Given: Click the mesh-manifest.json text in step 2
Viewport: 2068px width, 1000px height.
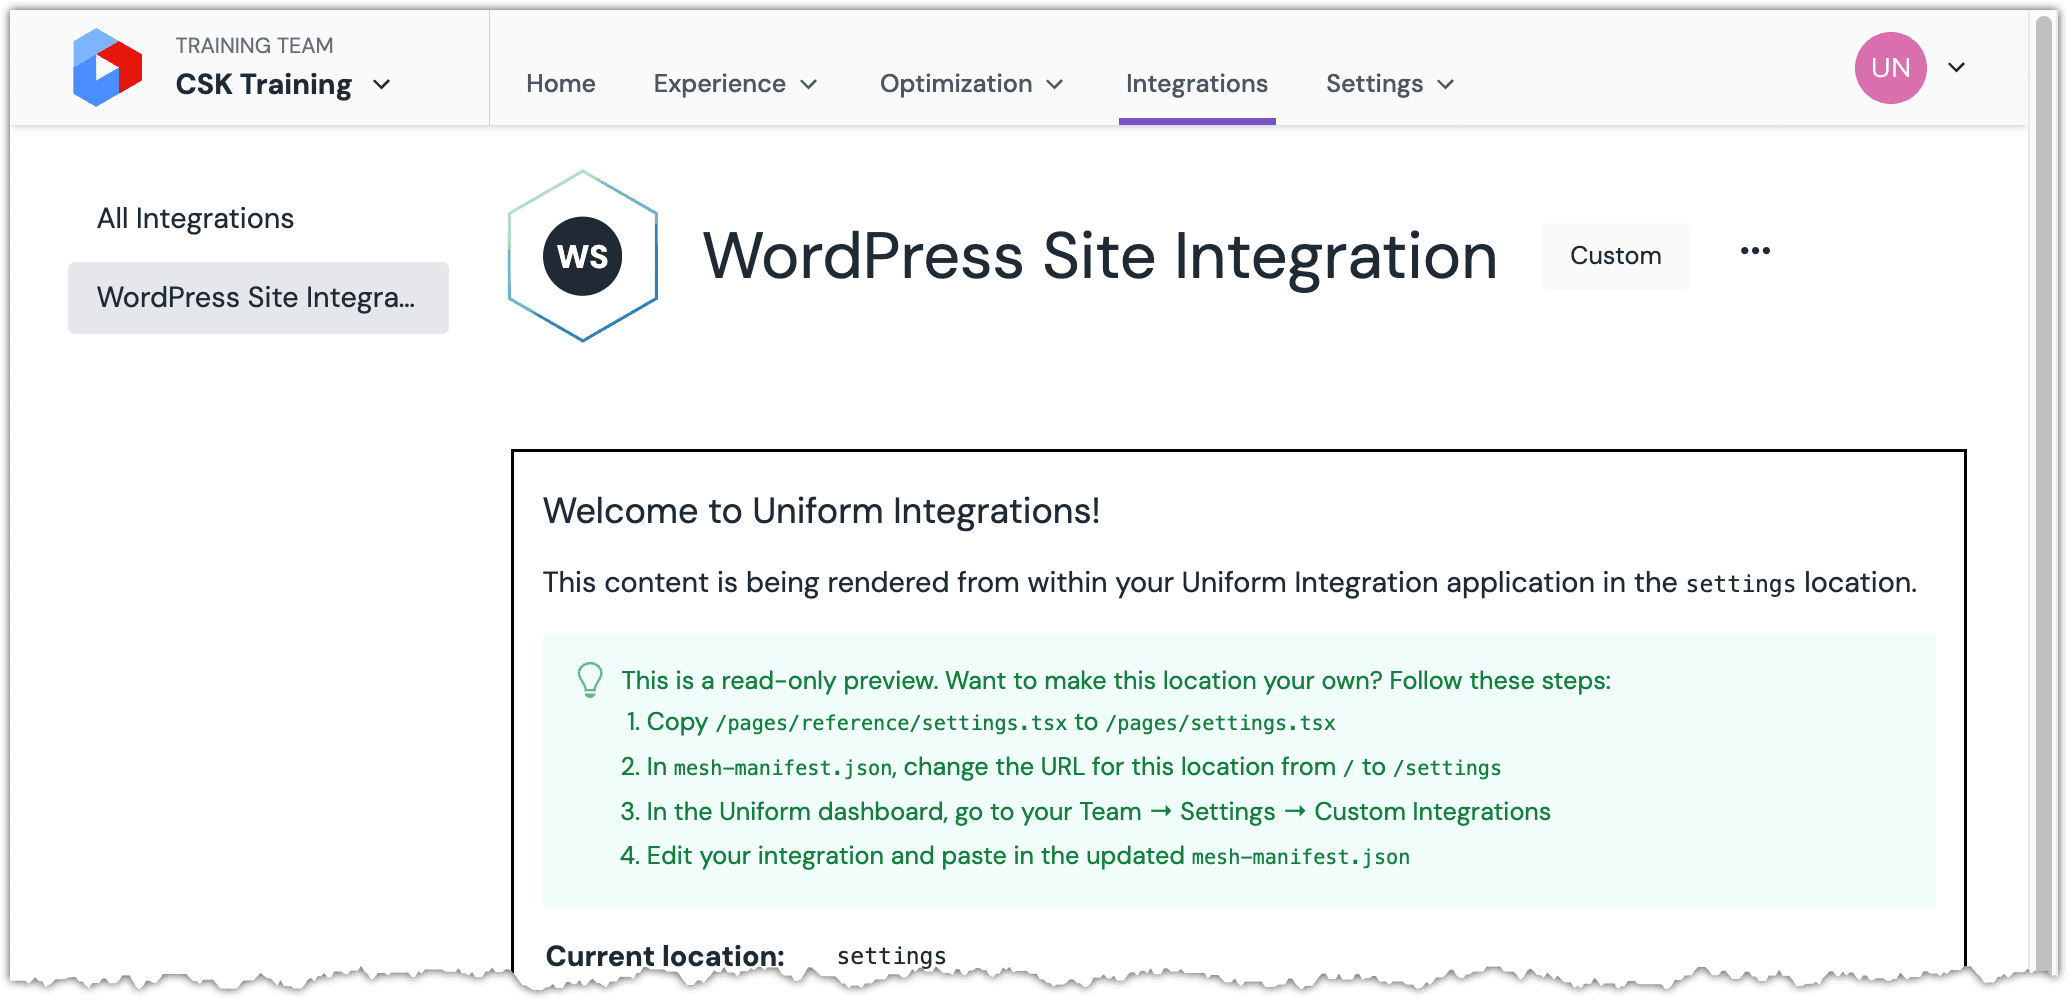Looking at the screenshot, I should 782,768.
